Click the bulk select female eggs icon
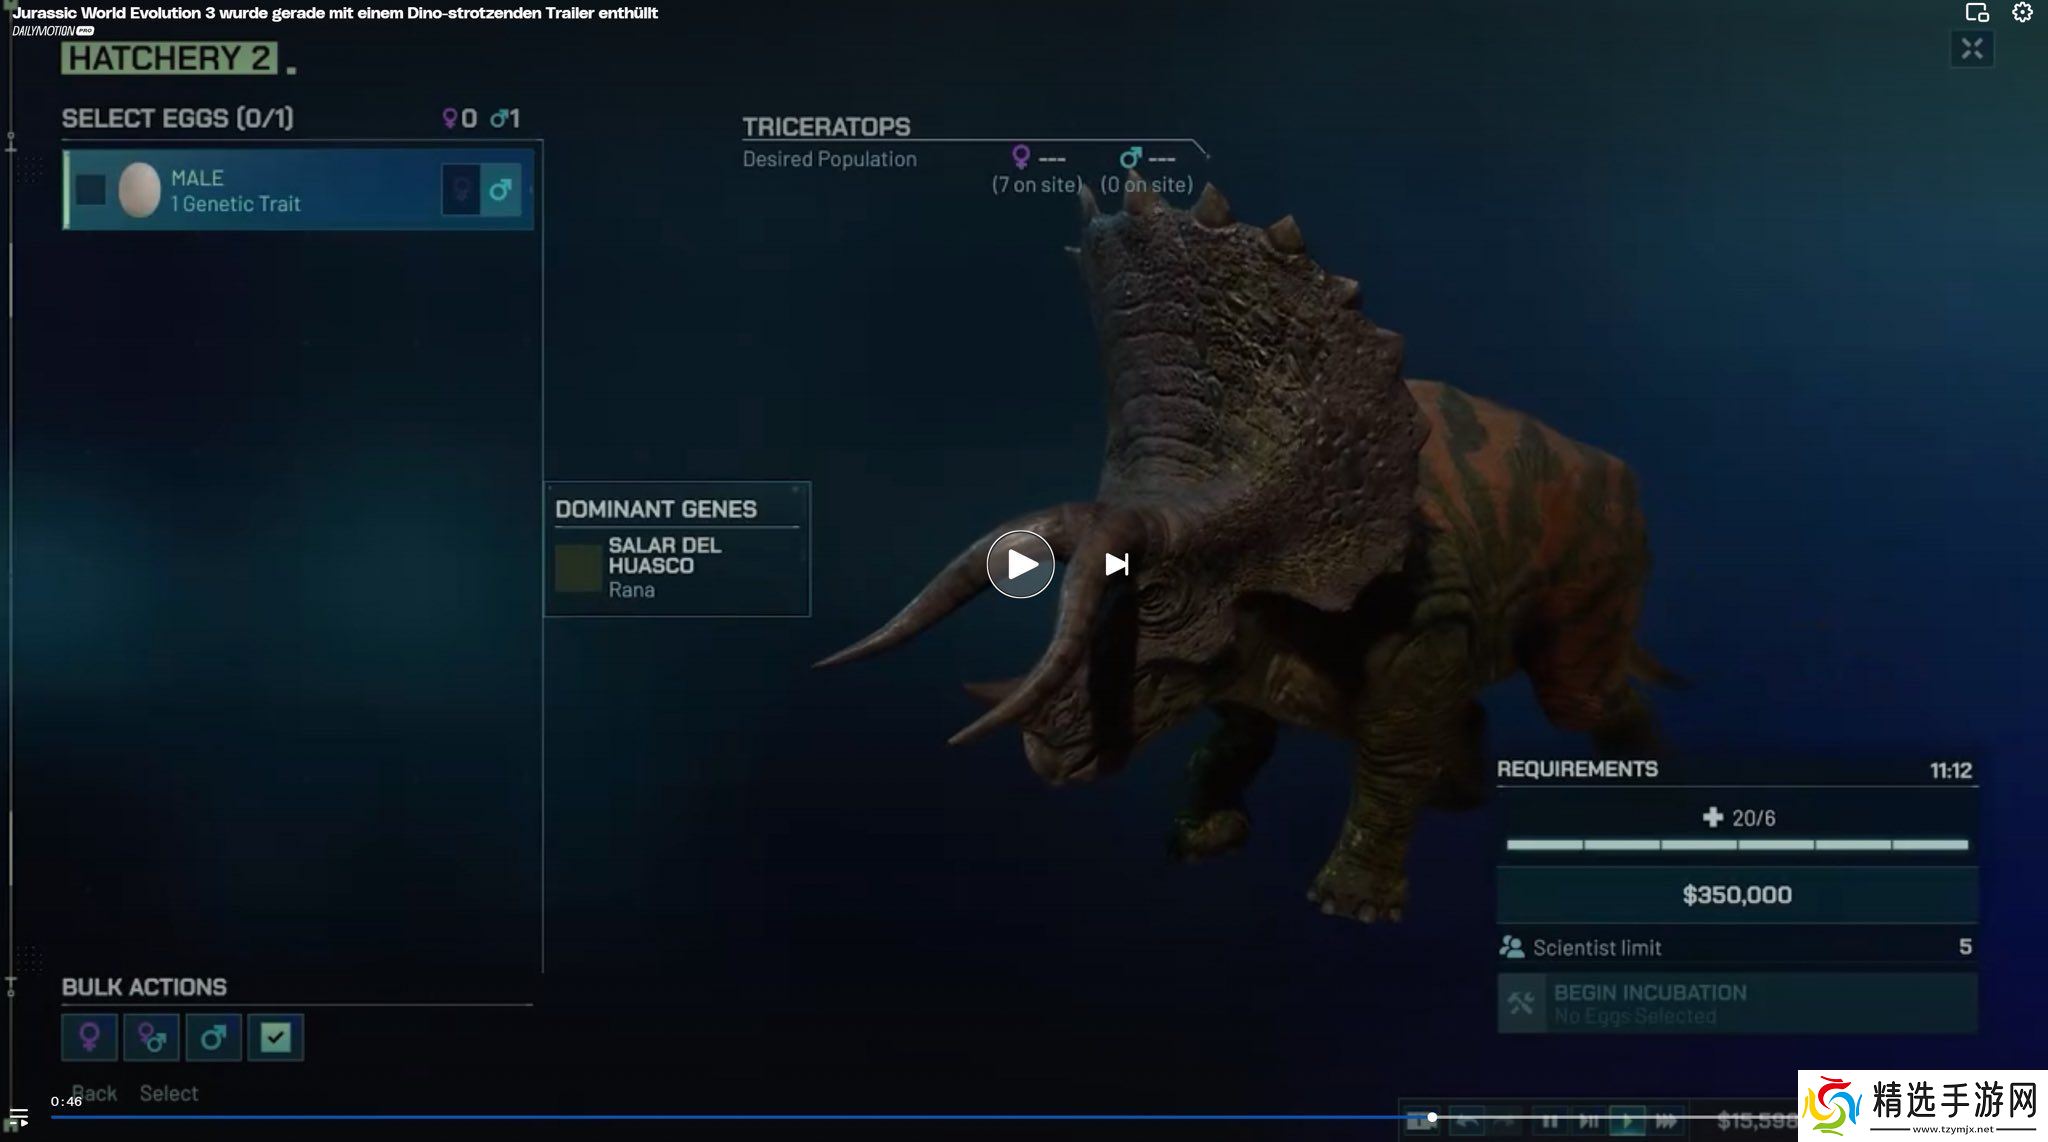 click(x=89, y=1037)
